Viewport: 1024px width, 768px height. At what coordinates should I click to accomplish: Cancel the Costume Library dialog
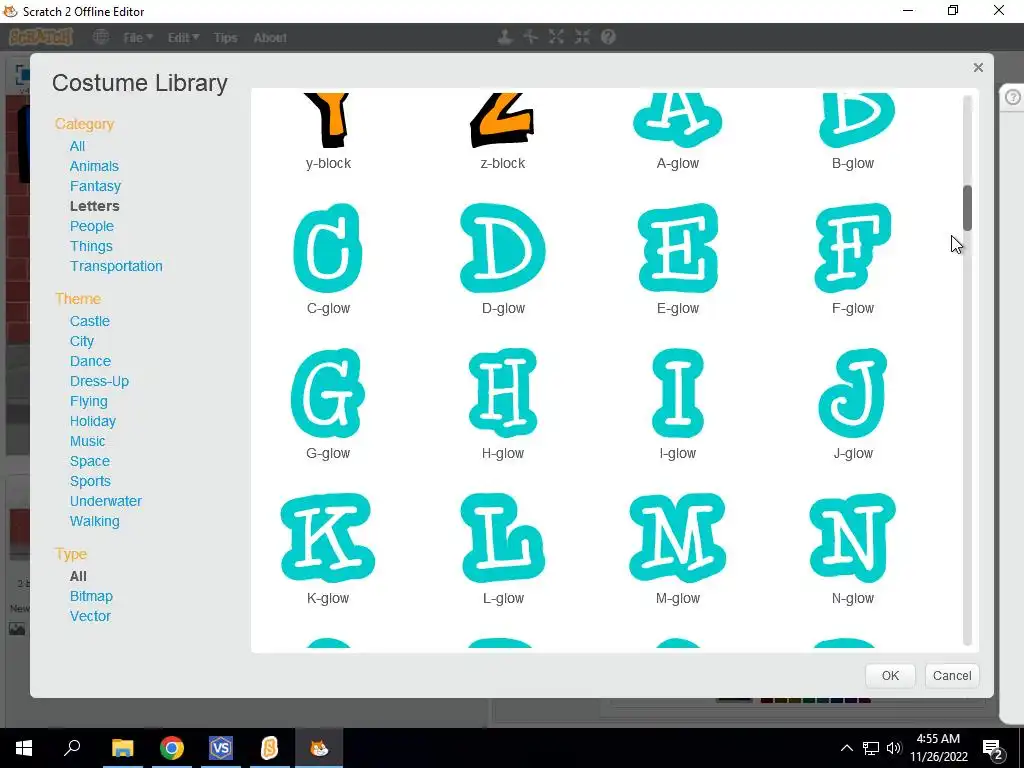click(952, 676)
